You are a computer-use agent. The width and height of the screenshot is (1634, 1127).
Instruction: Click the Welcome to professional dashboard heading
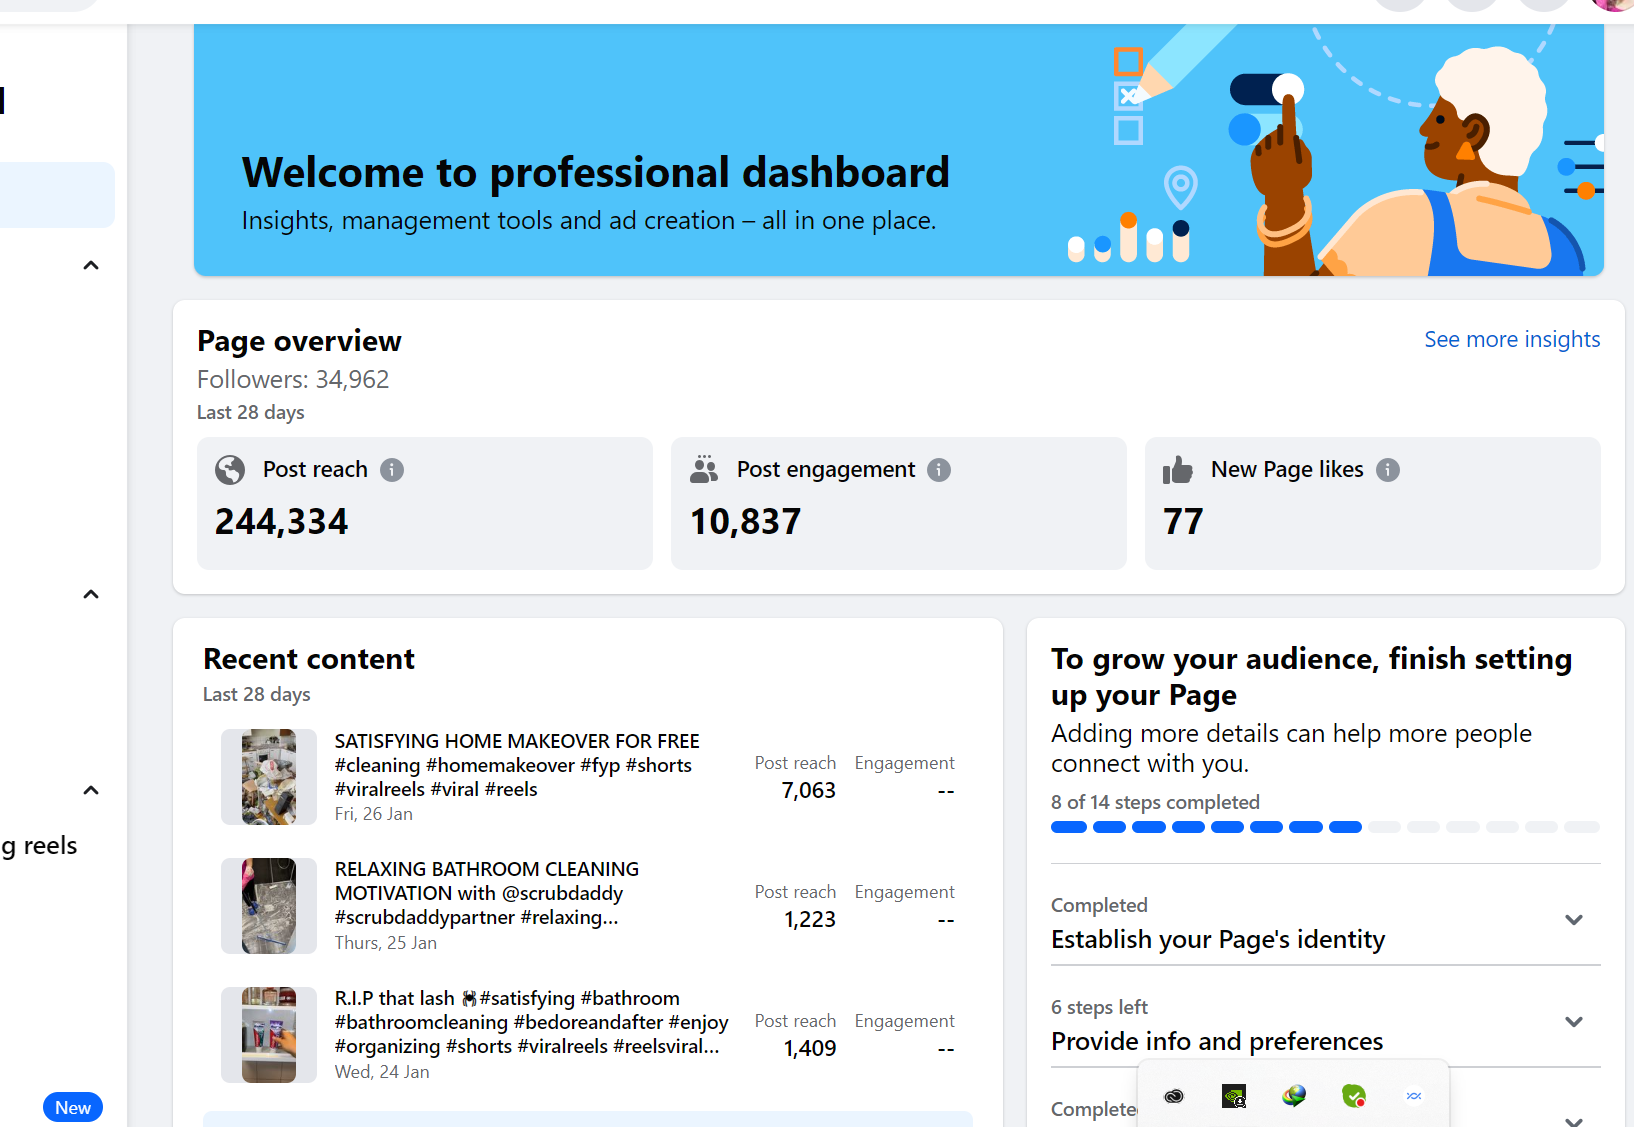[596, 172]
